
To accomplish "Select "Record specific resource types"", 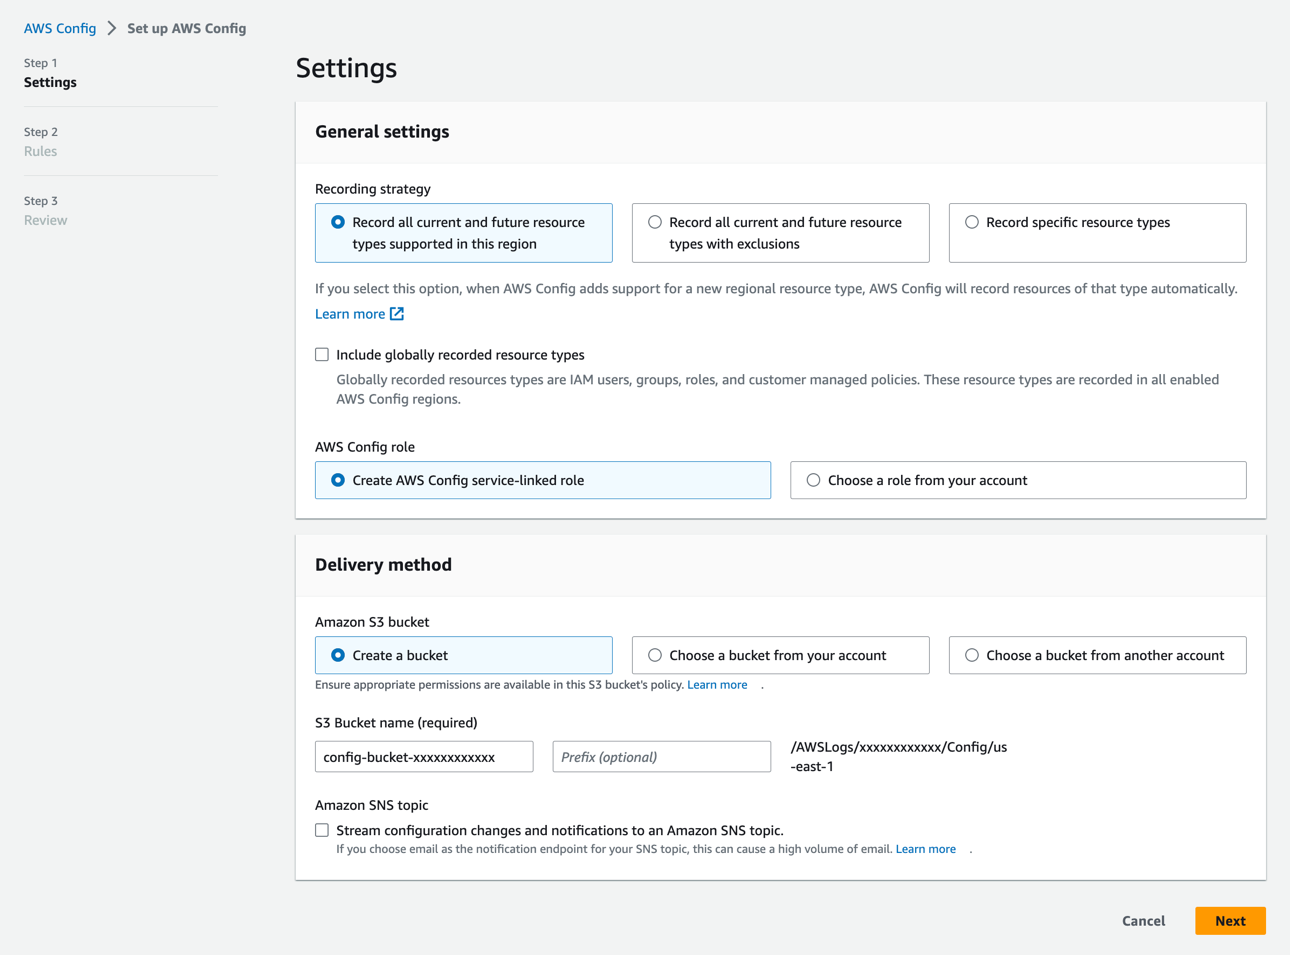I will coord(972,222).
